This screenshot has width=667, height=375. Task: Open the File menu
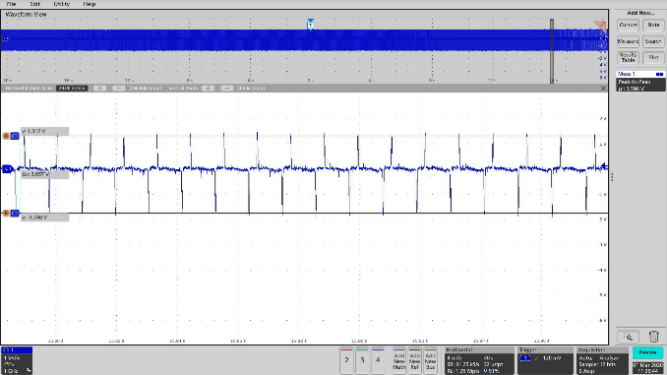click(11, 4)
